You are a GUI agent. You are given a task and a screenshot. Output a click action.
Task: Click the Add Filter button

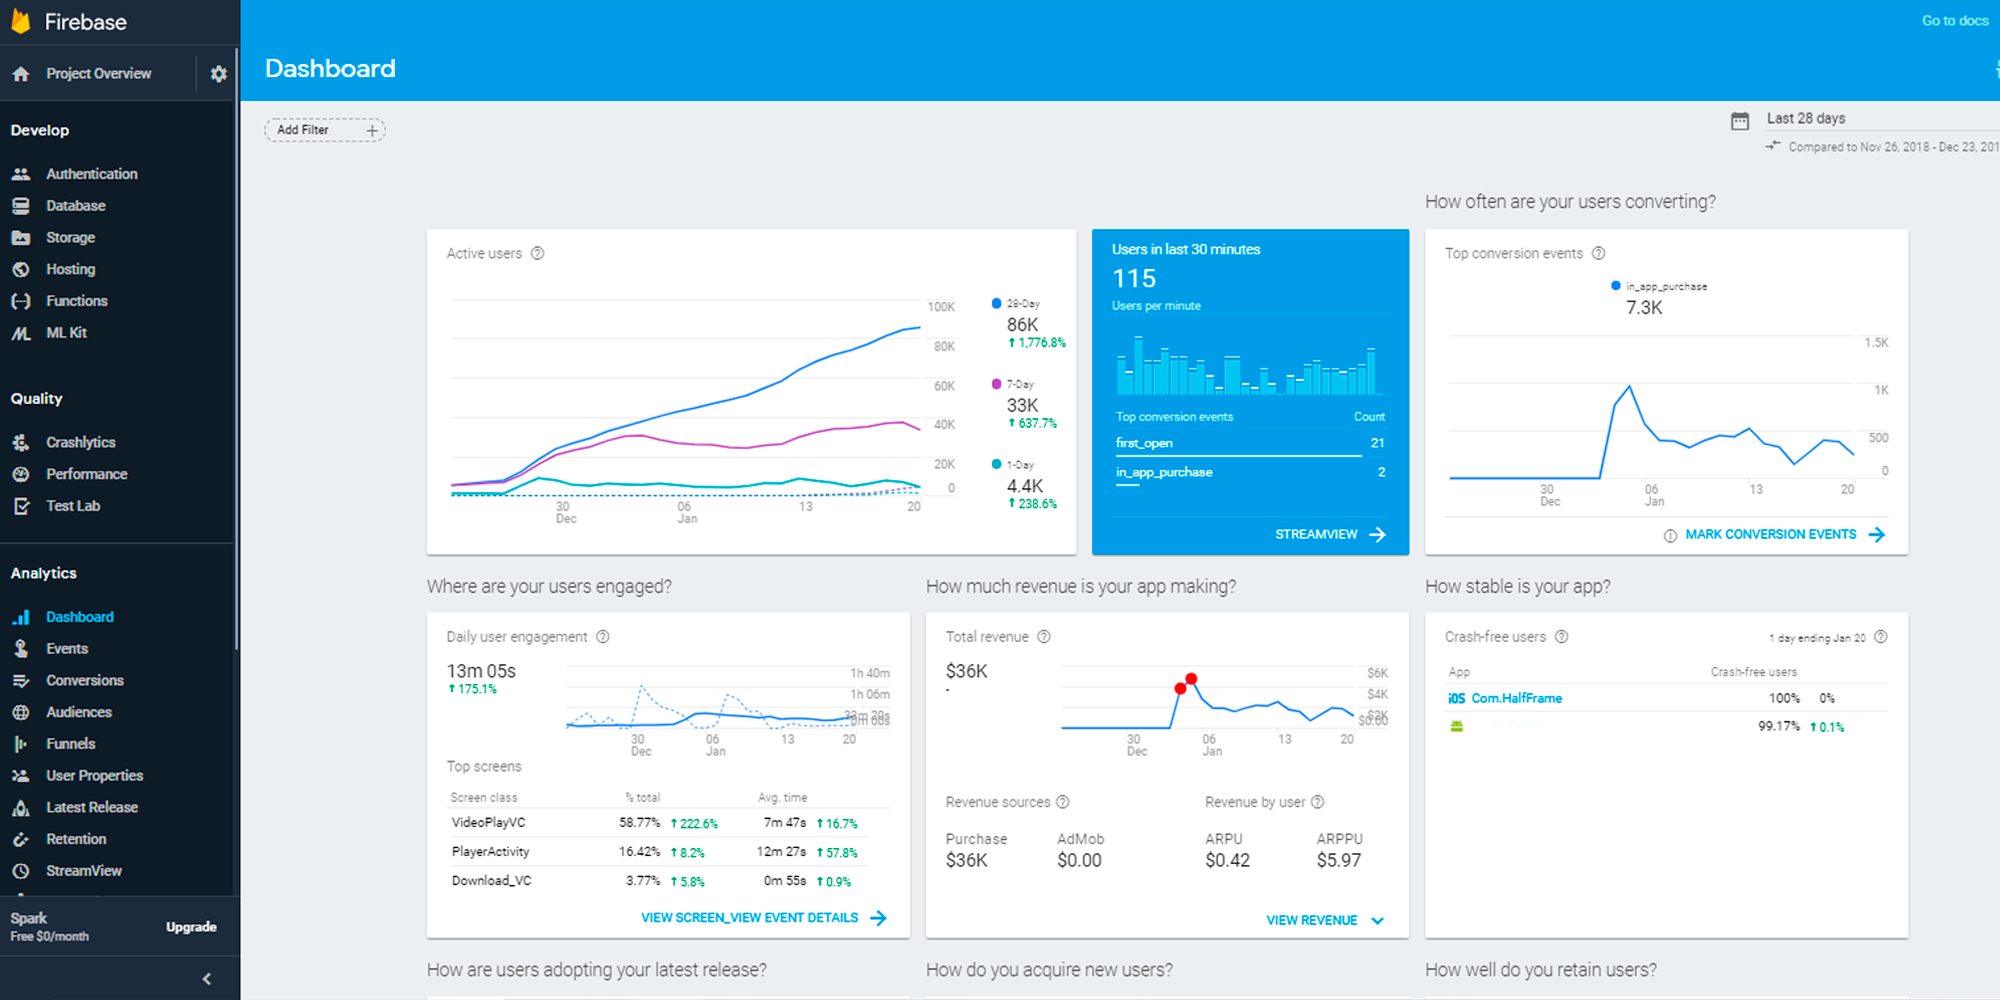[324, 130]
